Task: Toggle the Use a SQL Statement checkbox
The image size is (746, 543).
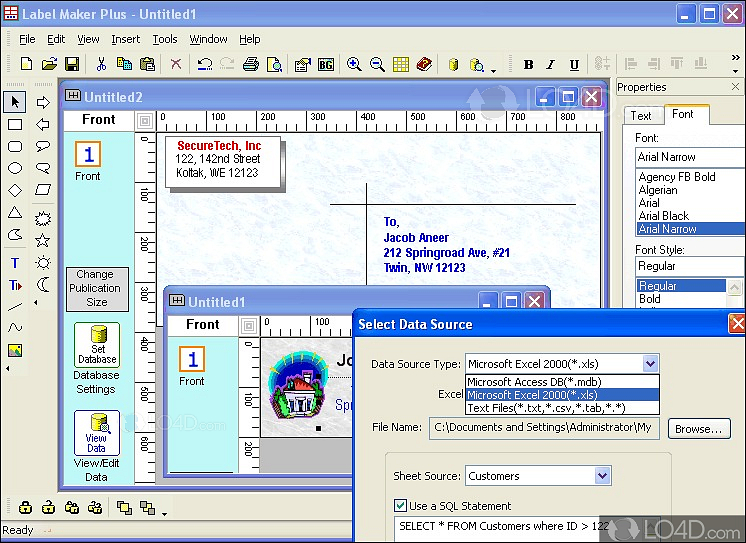Action: coord(401,506)
